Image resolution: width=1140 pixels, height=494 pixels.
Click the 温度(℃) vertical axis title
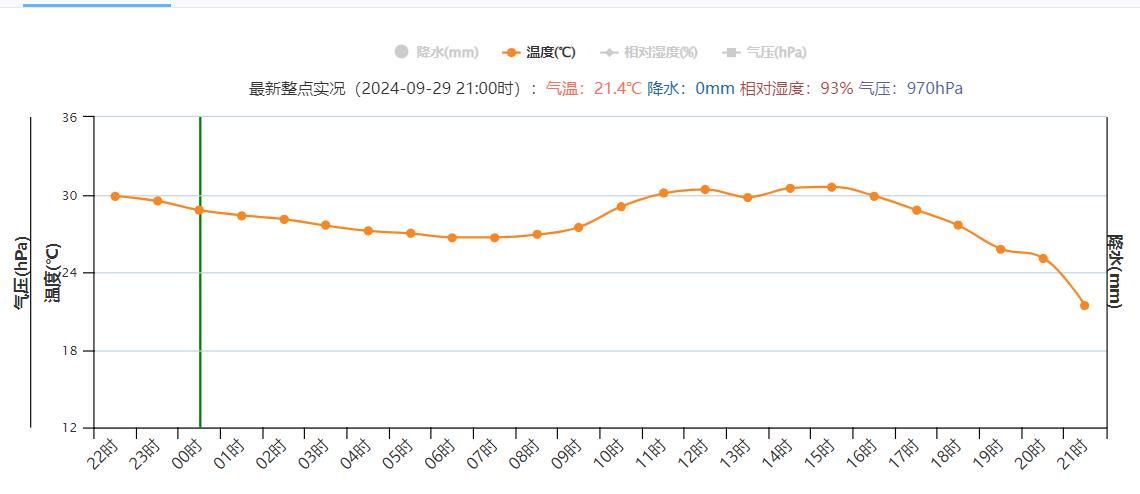point(53,273)
